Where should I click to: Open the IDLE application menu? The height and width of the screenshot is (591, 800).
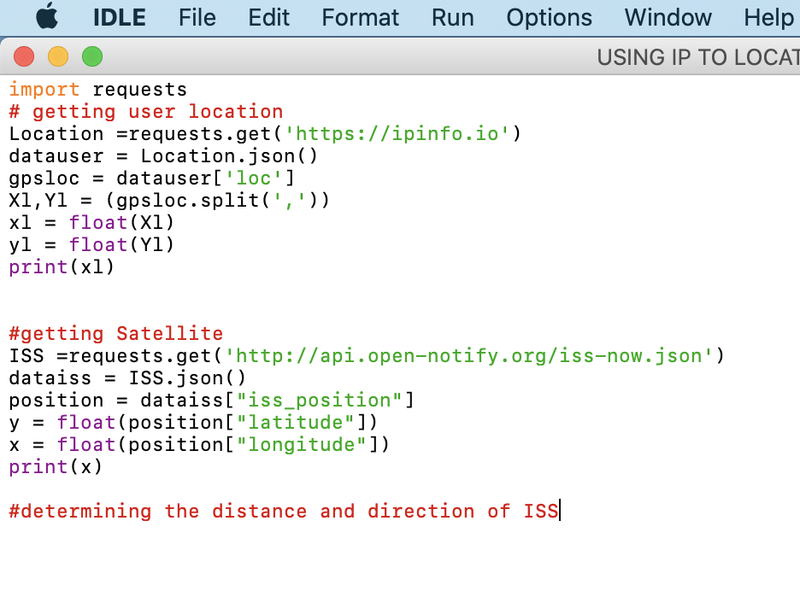click(119, 17)
